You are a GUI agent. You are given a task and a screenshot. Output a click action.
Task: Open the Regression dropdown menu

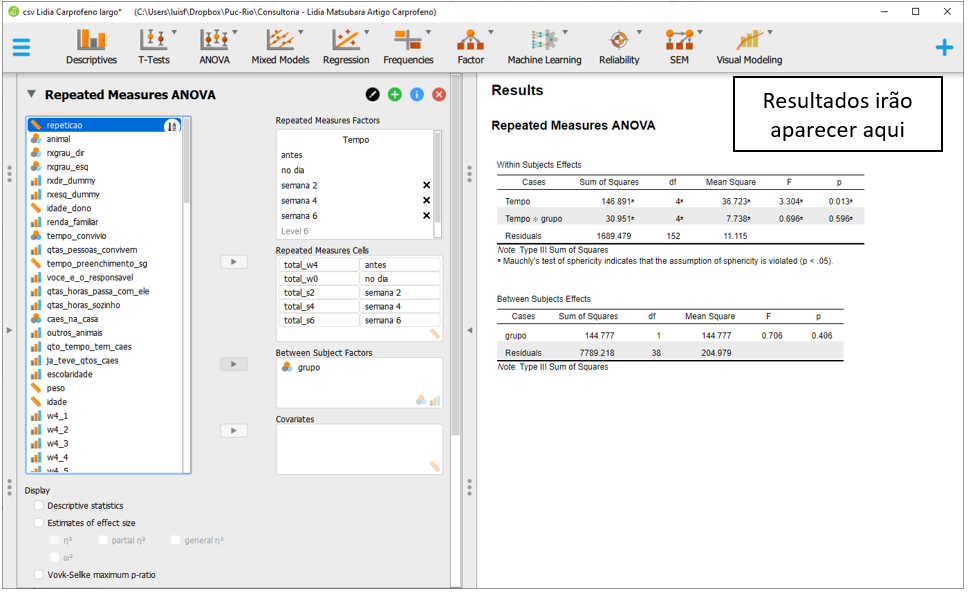click(346, 46)
